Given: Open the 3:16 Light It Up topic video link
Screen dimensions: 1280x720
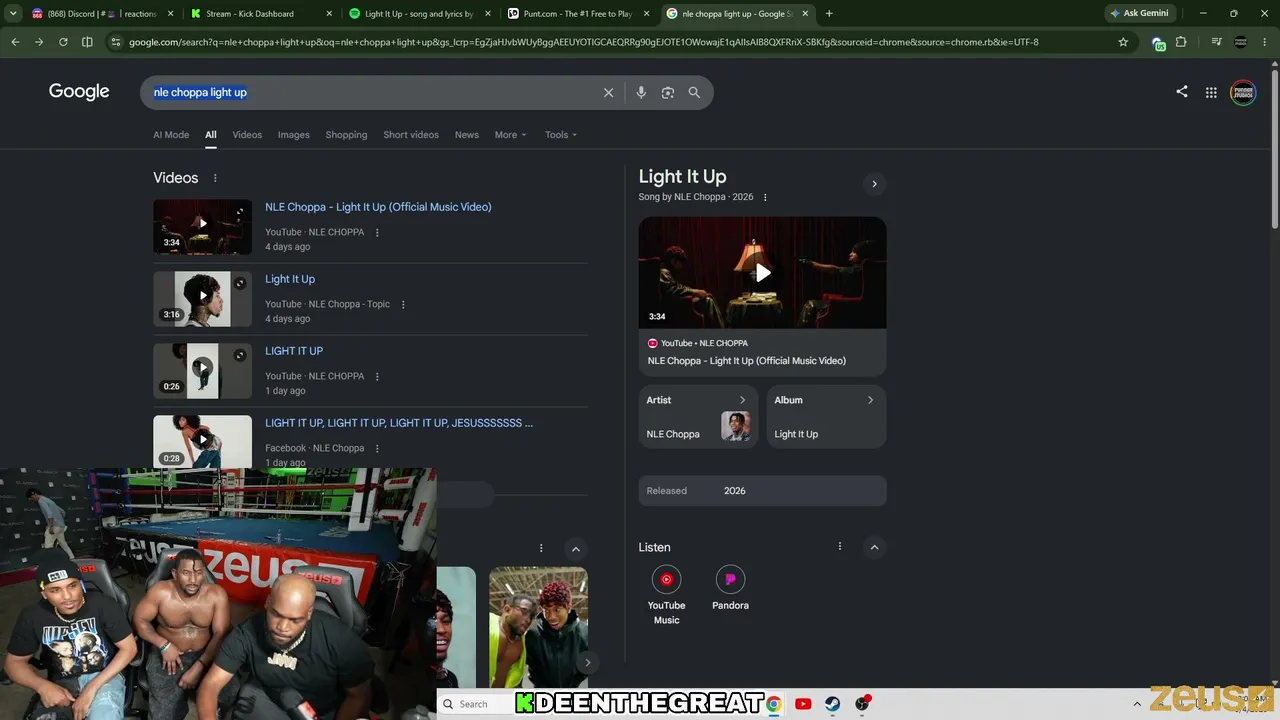Looking at the screenshot, I should point(290,279).
